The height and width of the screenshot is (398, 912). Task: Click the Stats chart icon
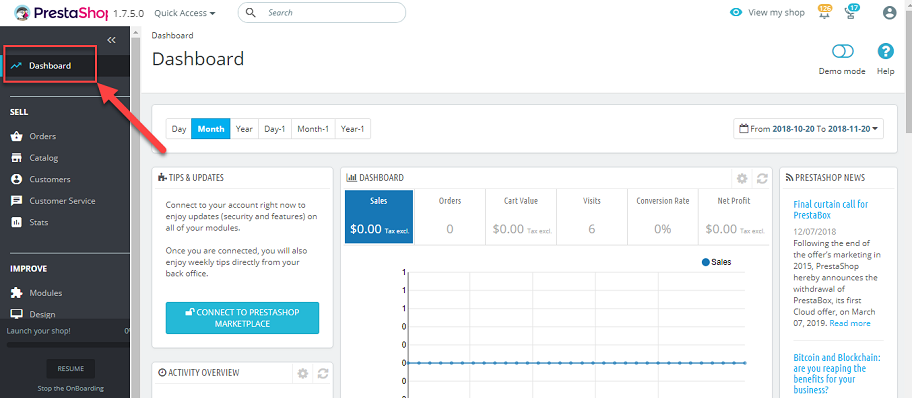(x=16, y=222)
